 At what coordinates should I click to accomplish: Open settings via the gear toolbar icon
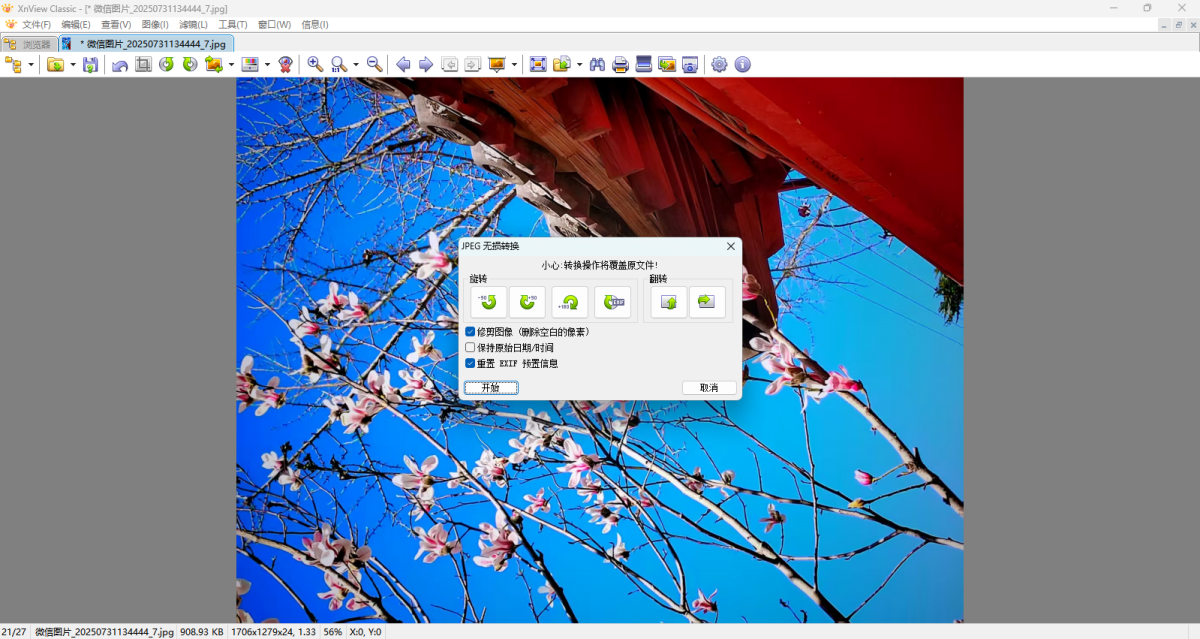click(719, 64)
